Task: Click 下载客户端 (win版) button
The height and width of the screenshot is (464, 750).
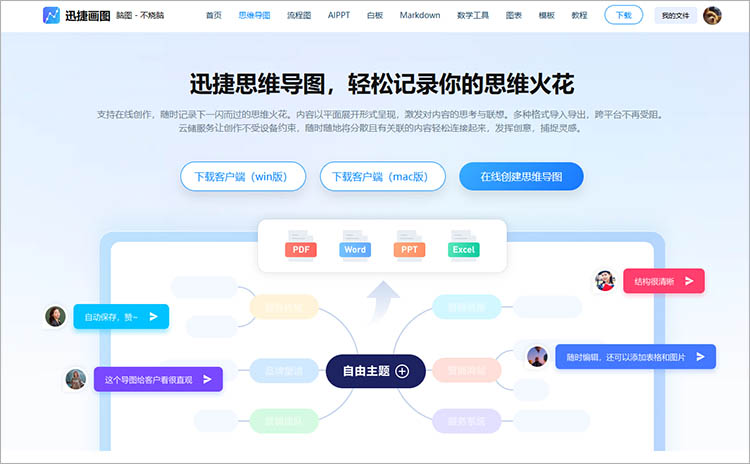Action: [x=243, y=177]
